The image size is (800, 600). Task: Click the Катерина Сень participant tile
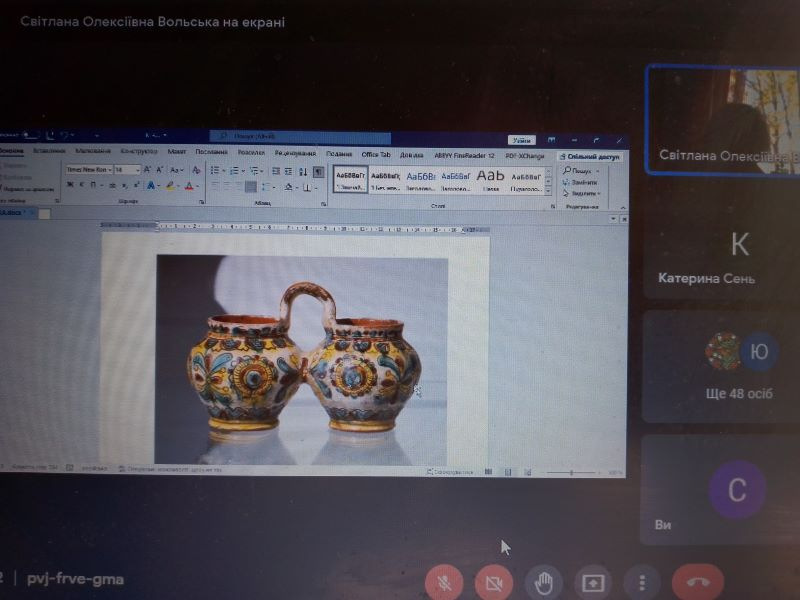tap(720, 242)
